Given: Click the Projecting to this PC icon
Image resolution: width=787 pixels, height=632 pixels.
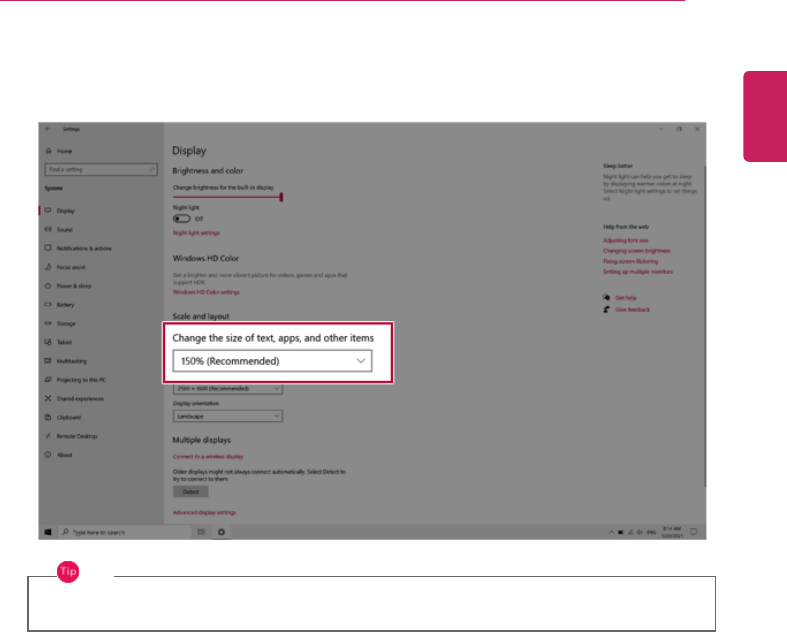Looking at the screenshot, I should [48, 380].
